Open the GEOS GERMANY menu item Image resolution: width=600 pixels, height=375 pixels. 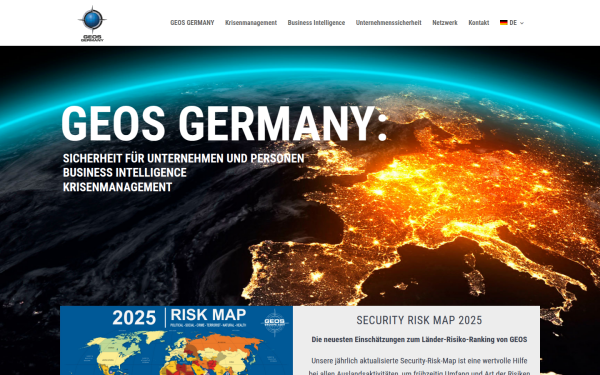click(192, 23)
